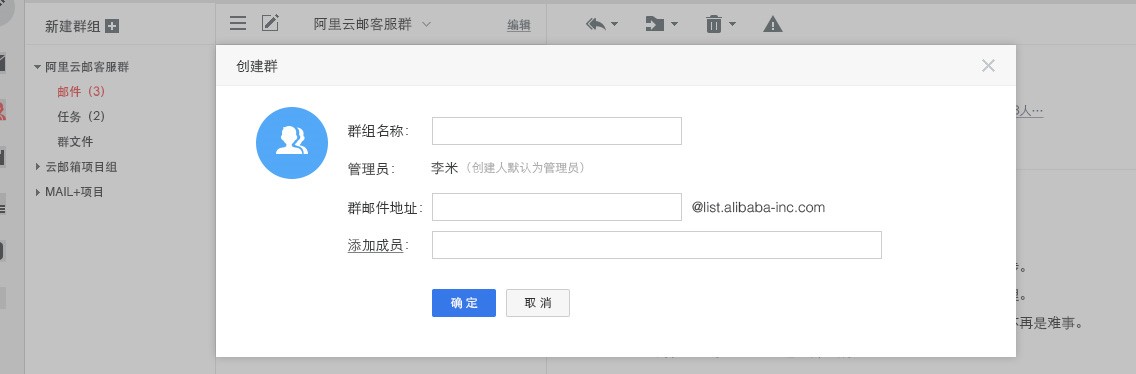Click the 确定 button
Viewport: 1136px width, 374px height.
point(464,303)
